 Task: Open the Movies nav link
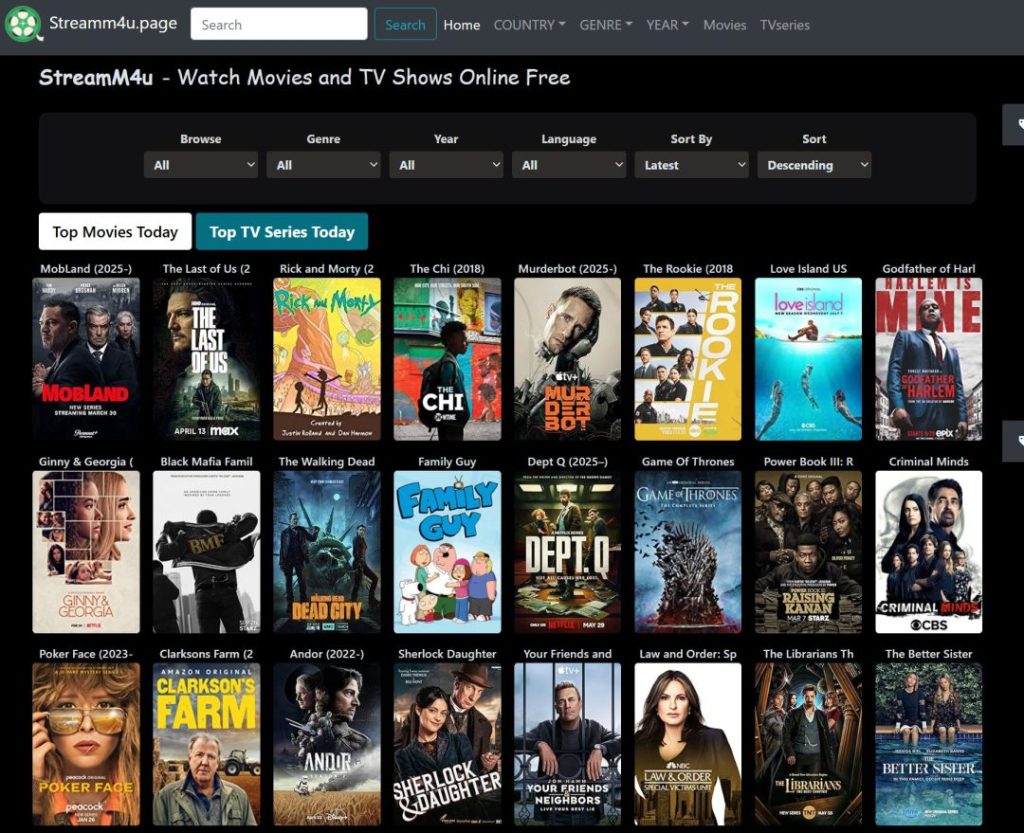coord(724,25)
